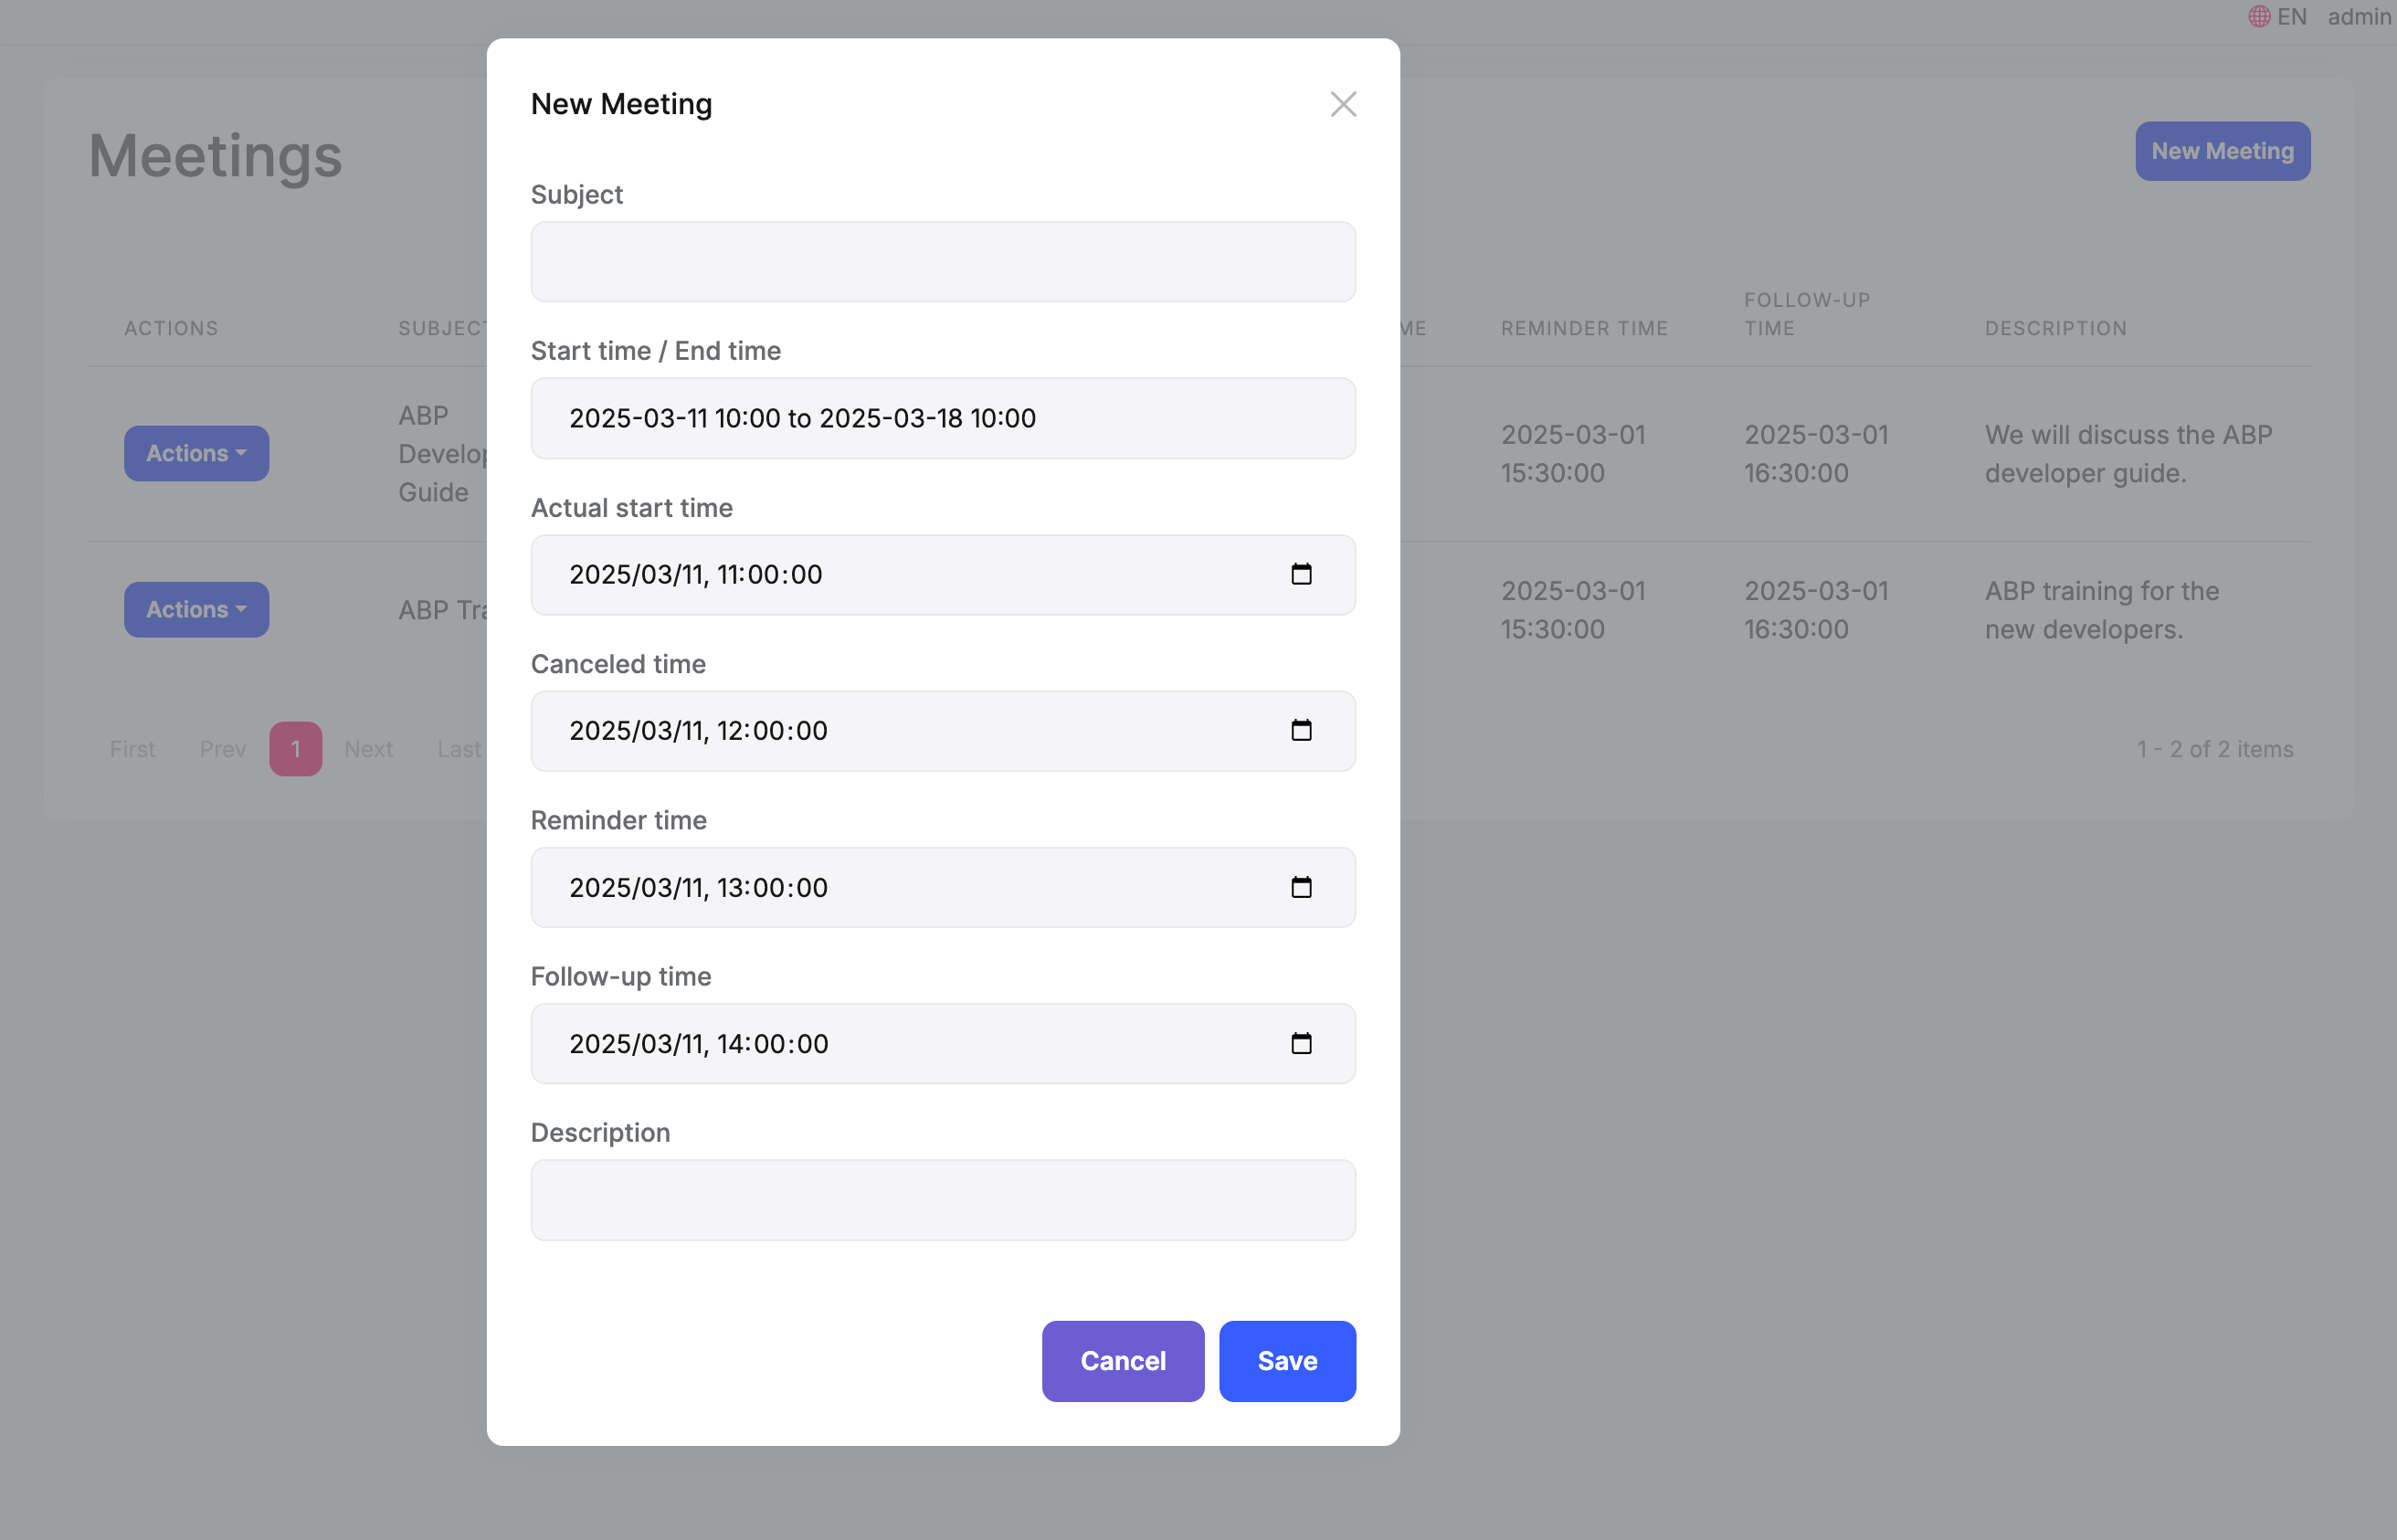The height and width of the screenshot is (1540, 2397).
Task: Click the New Meeting button on page
Action: click(2222, 151)
